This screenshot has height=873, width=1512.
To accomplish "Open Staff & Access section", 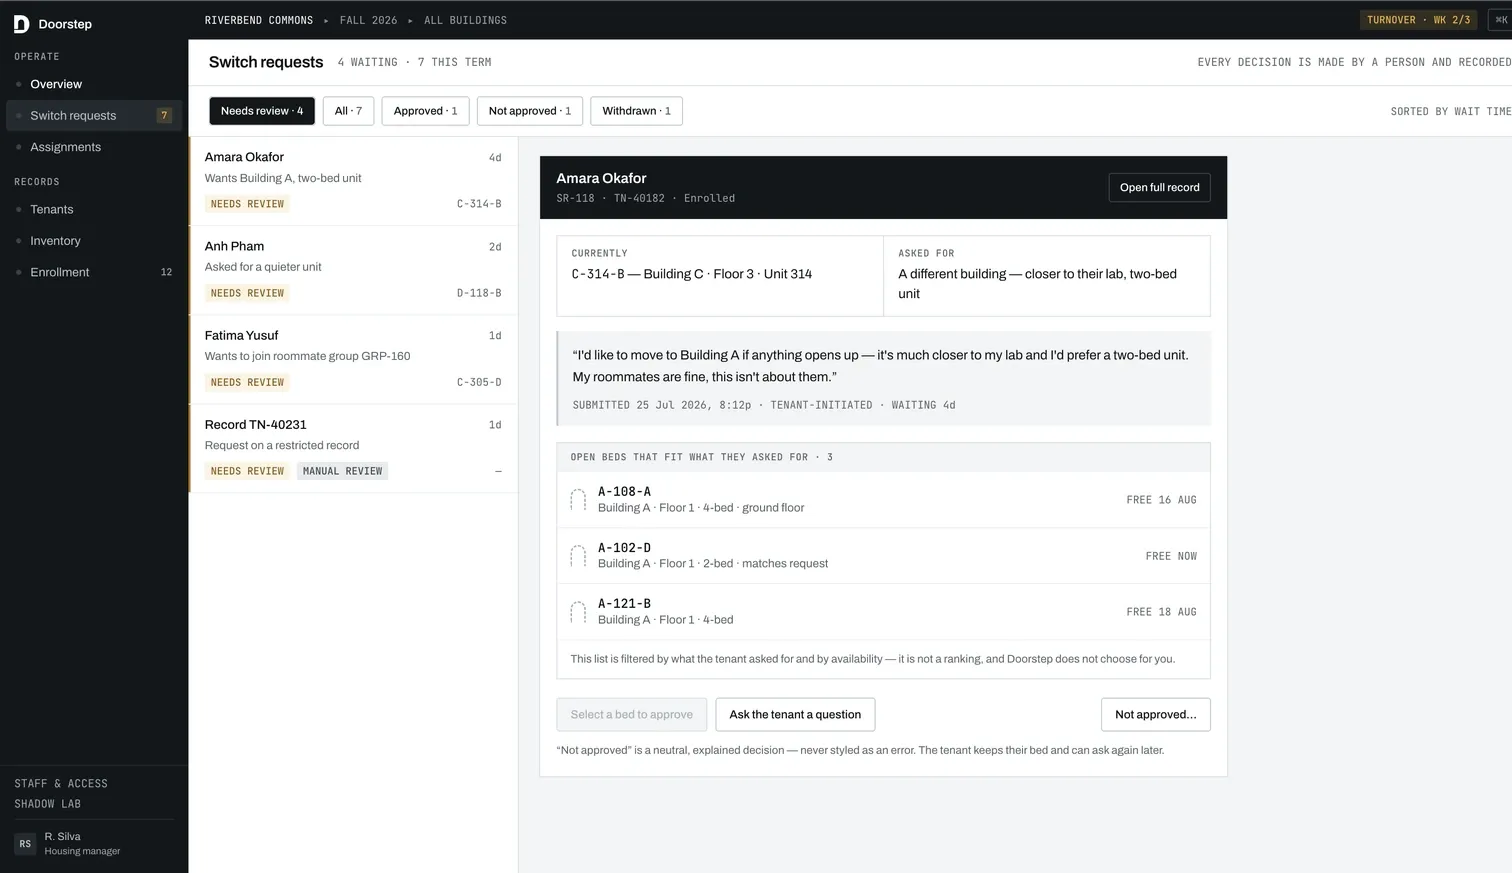I will coord(61,784).
